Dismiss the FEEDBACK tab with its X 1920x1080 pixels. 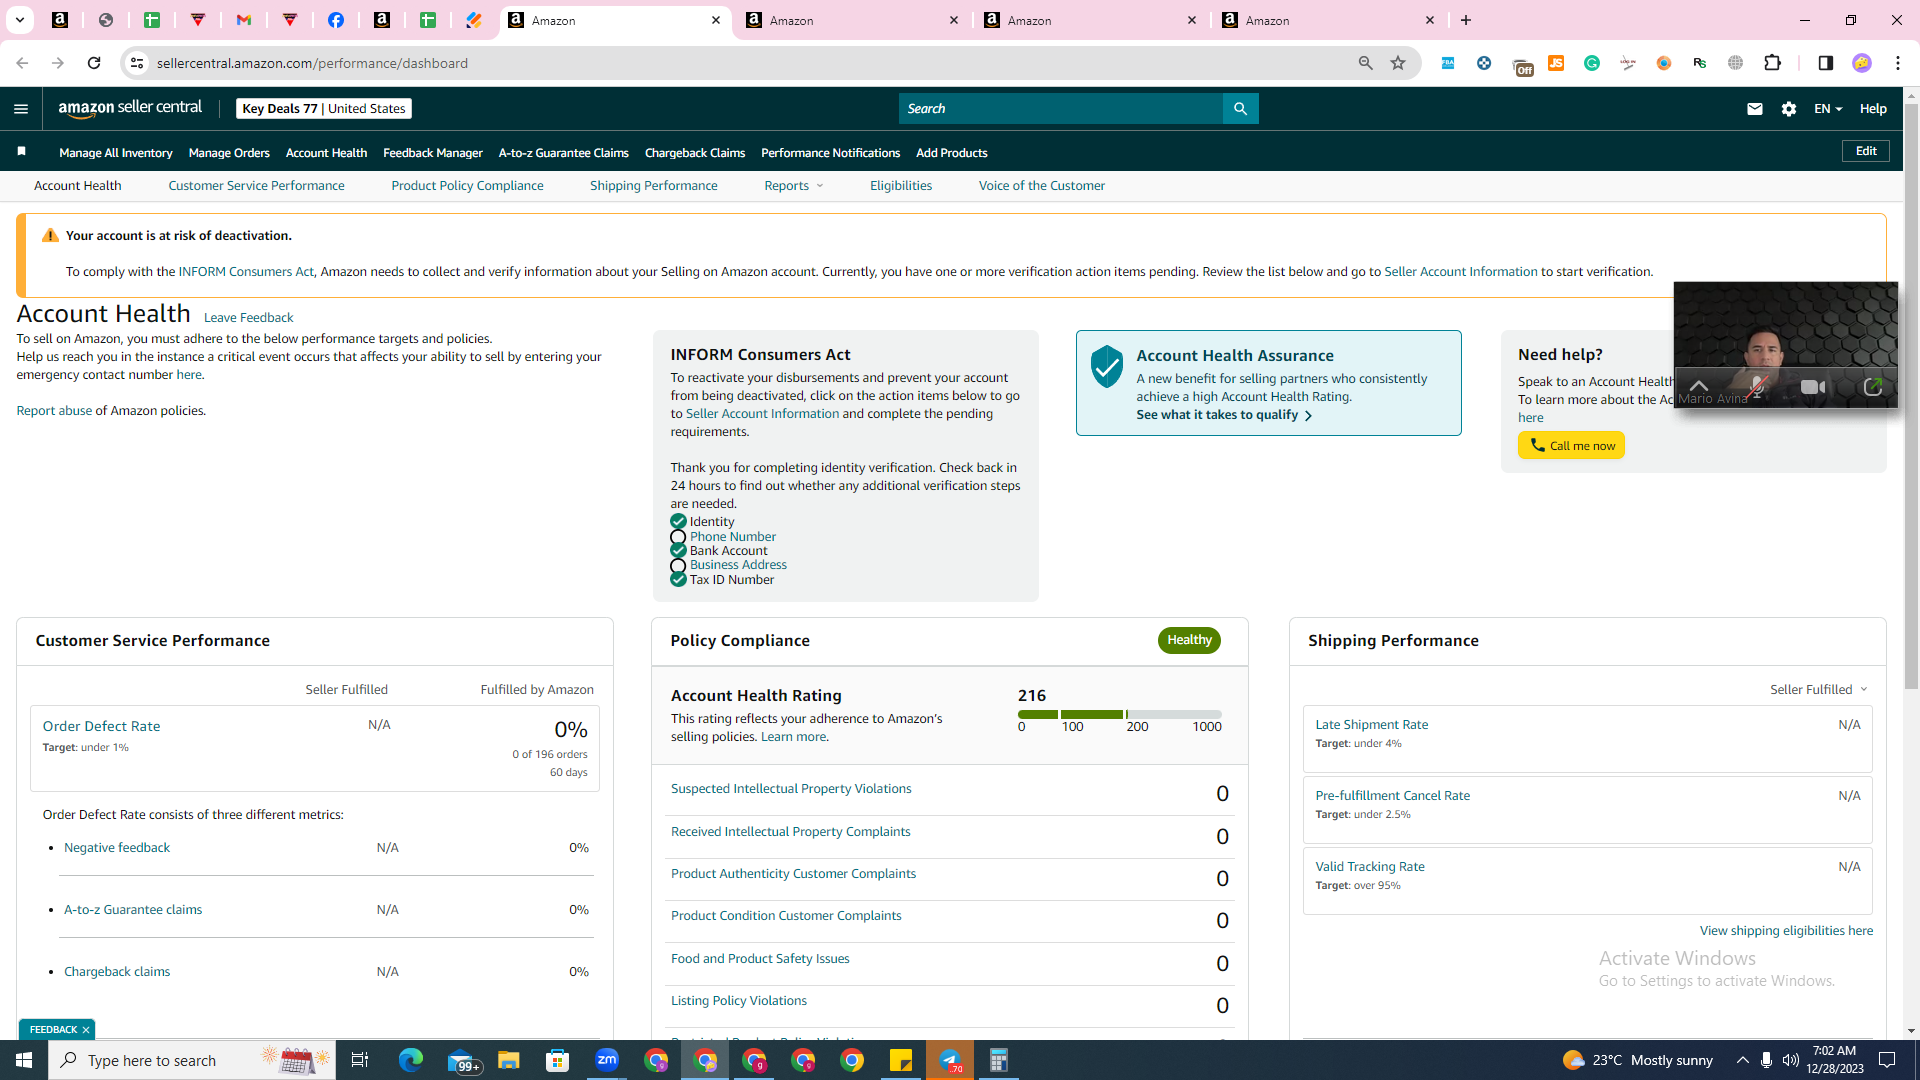[x=86, y=1030]
